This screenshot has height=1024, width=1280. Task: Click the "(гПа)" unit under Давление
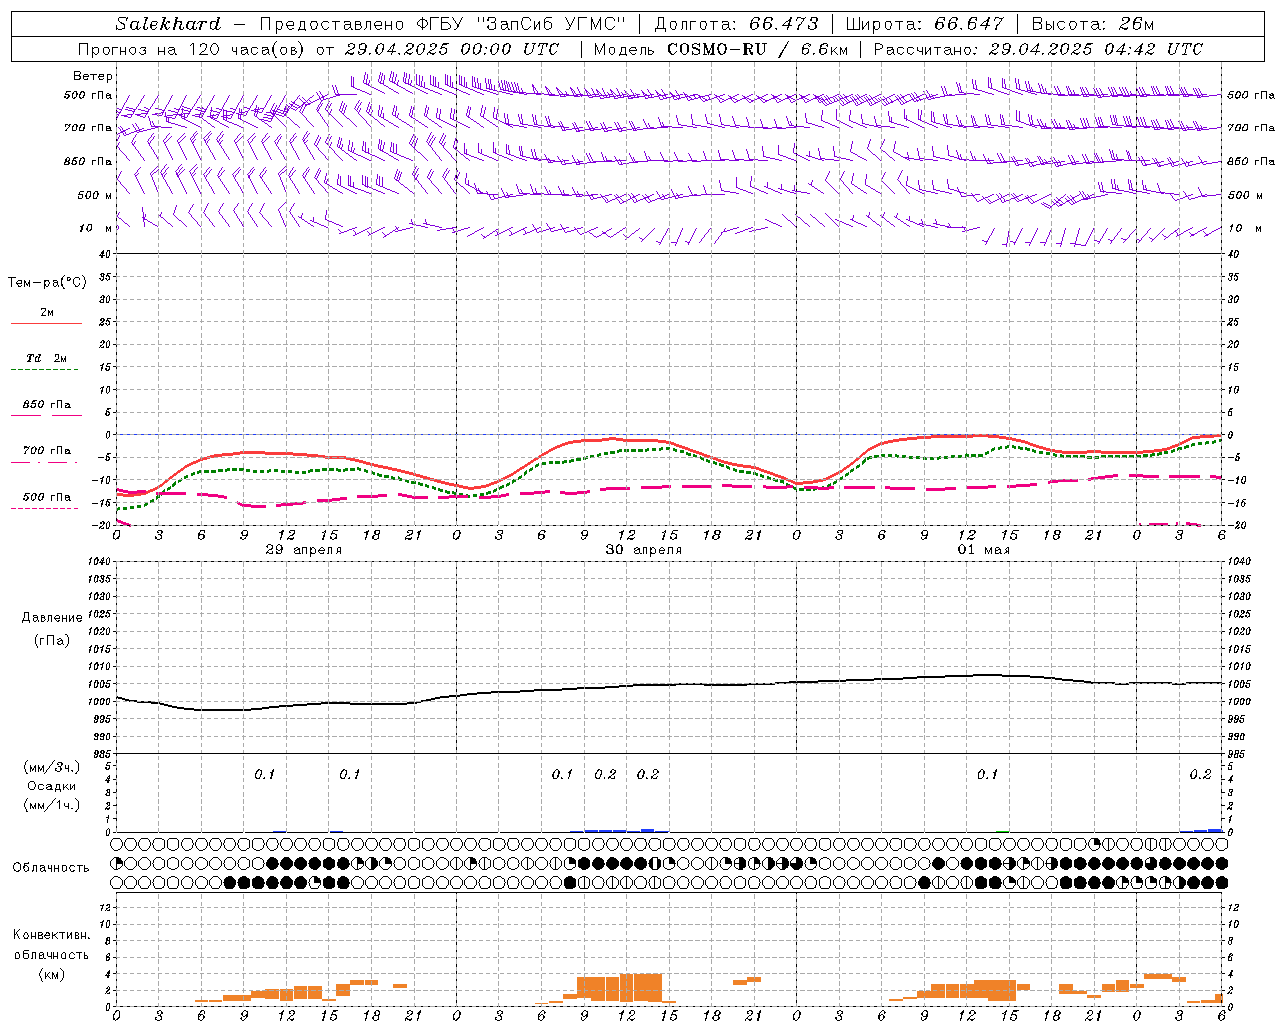tap(52, 640)
